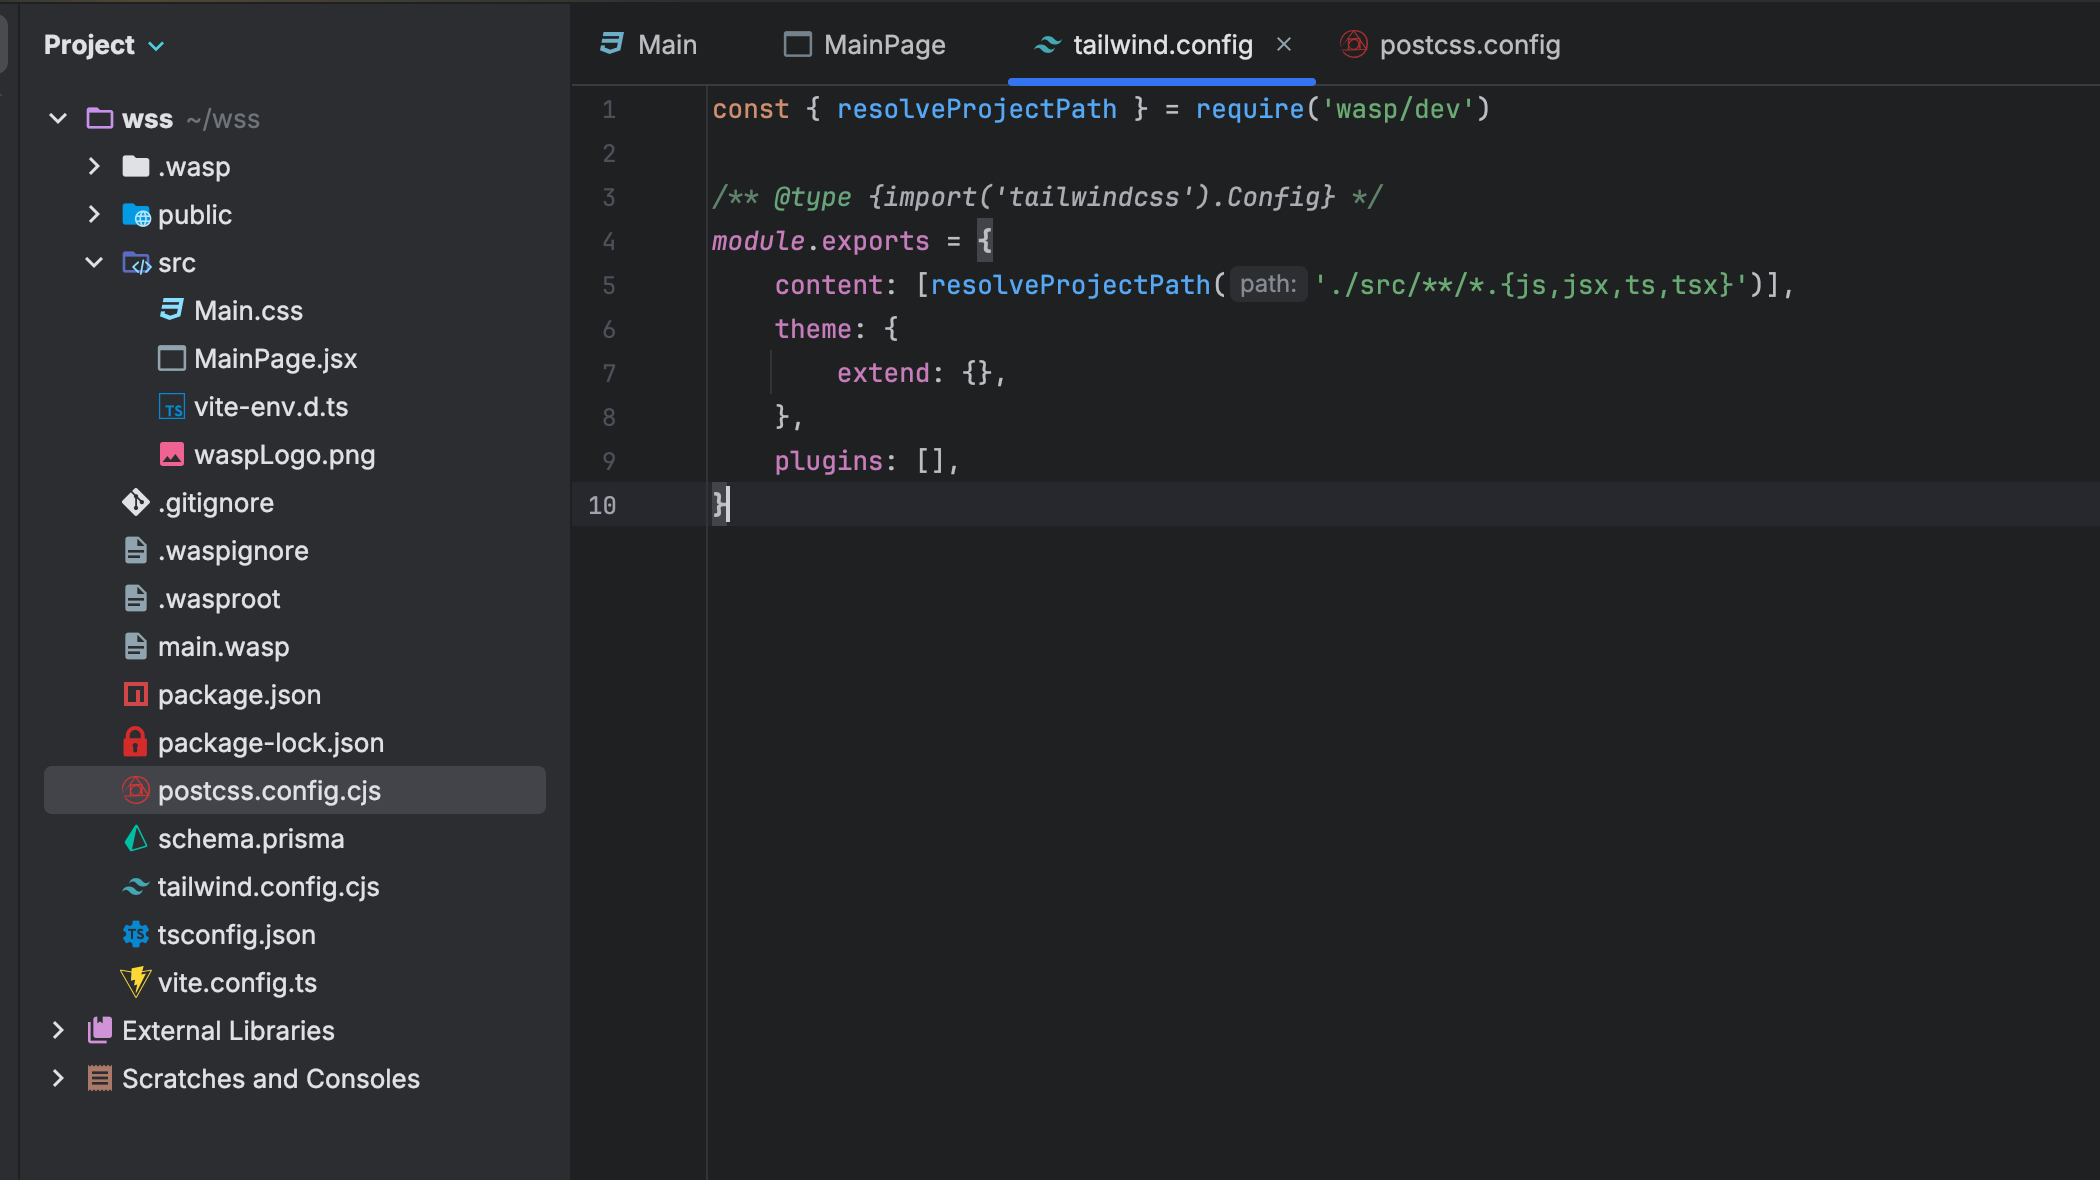This screenshot has width=2100, height=1180.
Task: Click the package.json npm icon
Action: [x=136, y=694]
